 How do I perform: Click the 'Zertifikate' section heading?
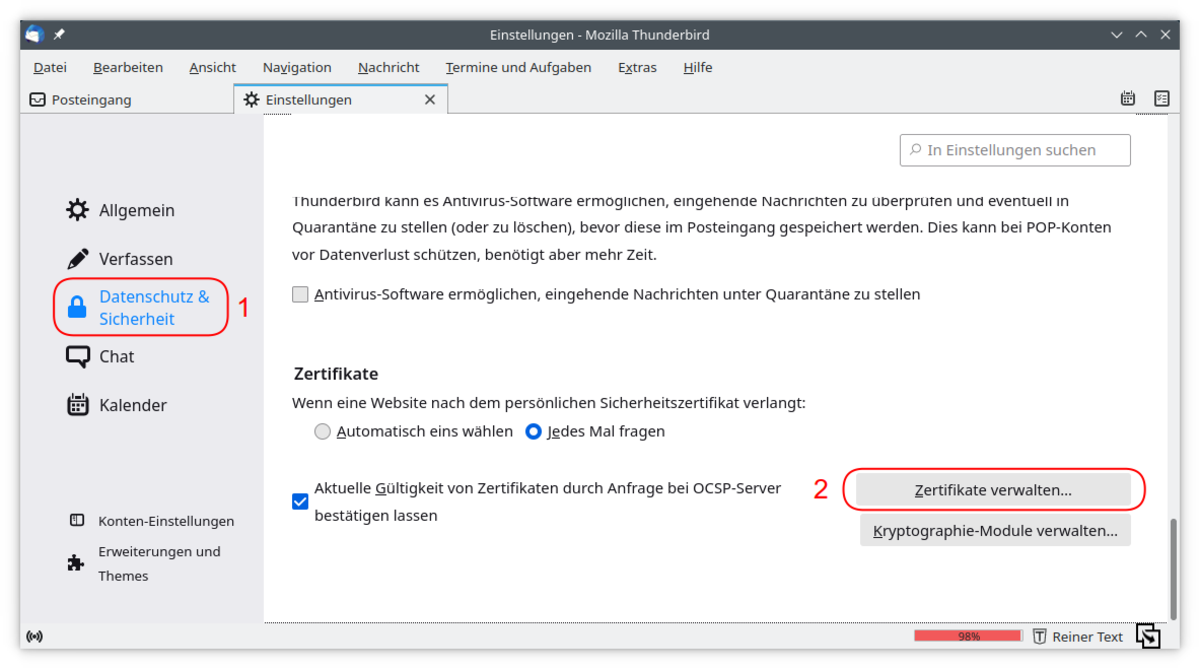[336, 374]
